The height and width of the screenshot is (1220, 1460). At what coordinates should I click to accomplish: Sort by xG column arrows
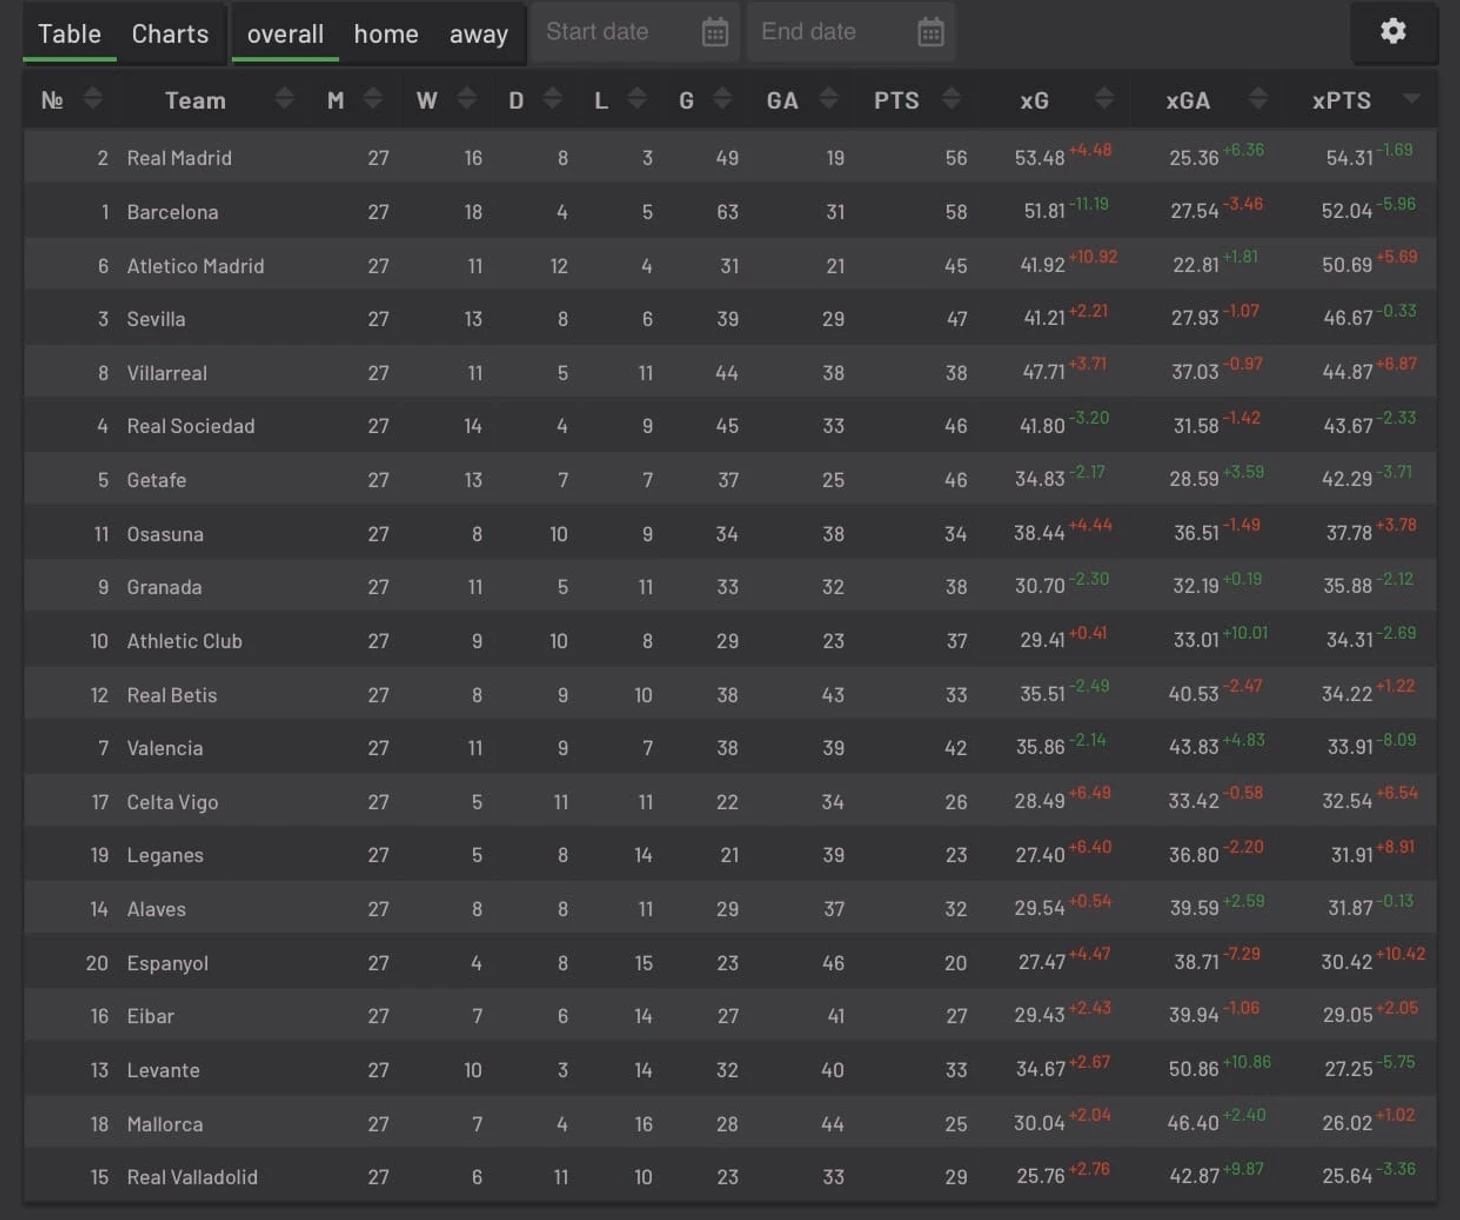(1104, 98)
